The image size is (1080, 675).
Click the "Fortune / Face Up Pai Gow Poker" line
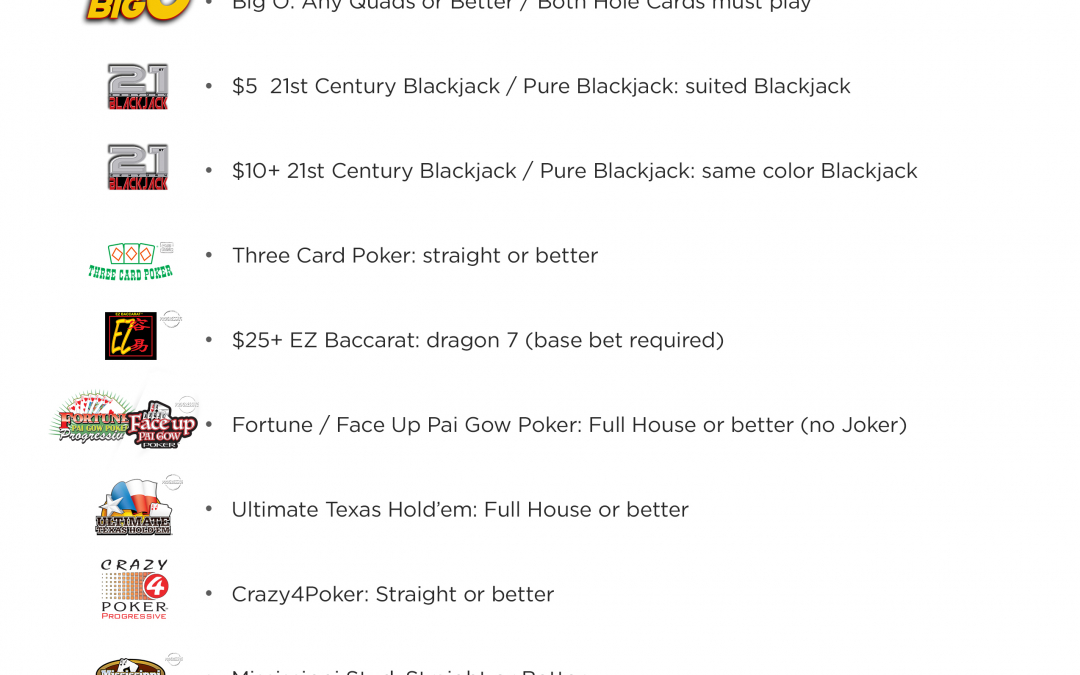pyautogui.click(x=569, y=425)
